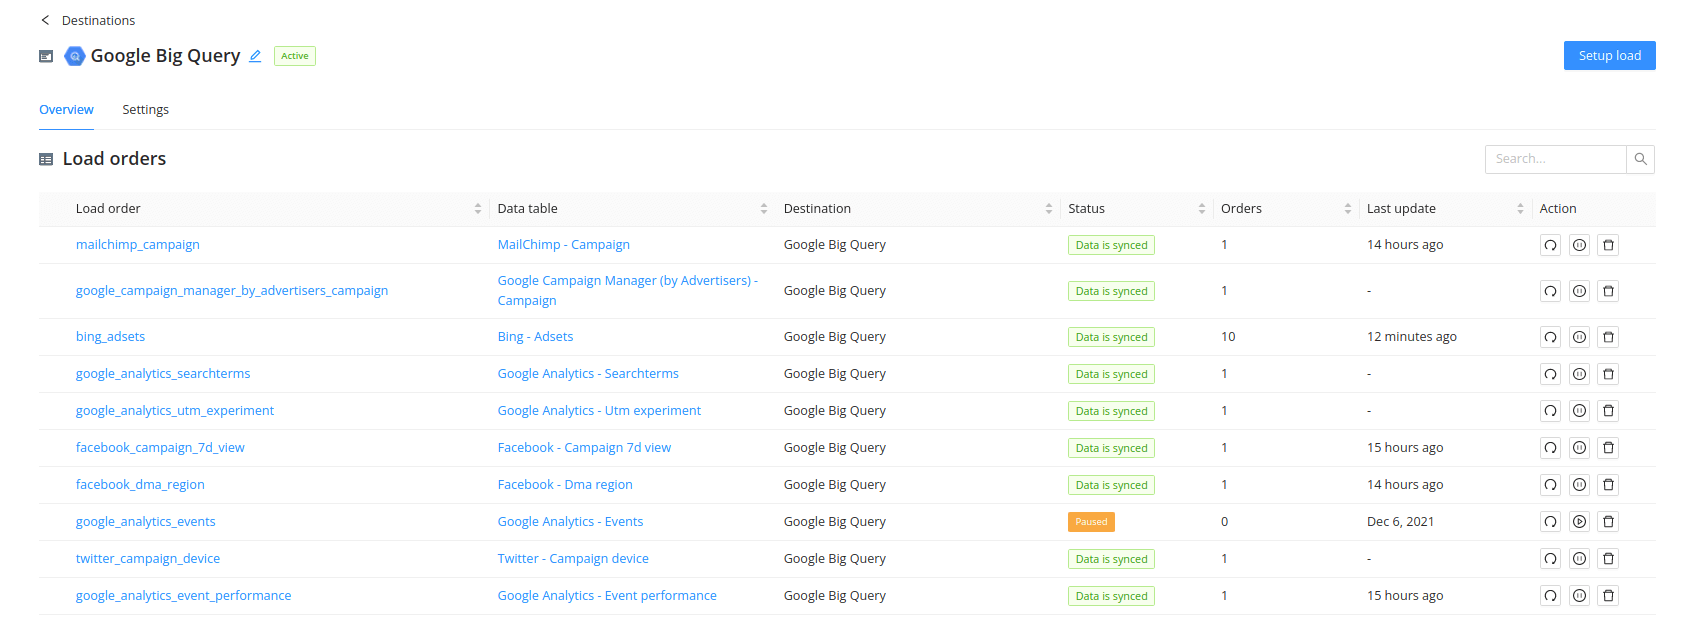Delete the google_analytics_events load order
This screenshot has width=1693, height=617.
[x=1608, y=522]
